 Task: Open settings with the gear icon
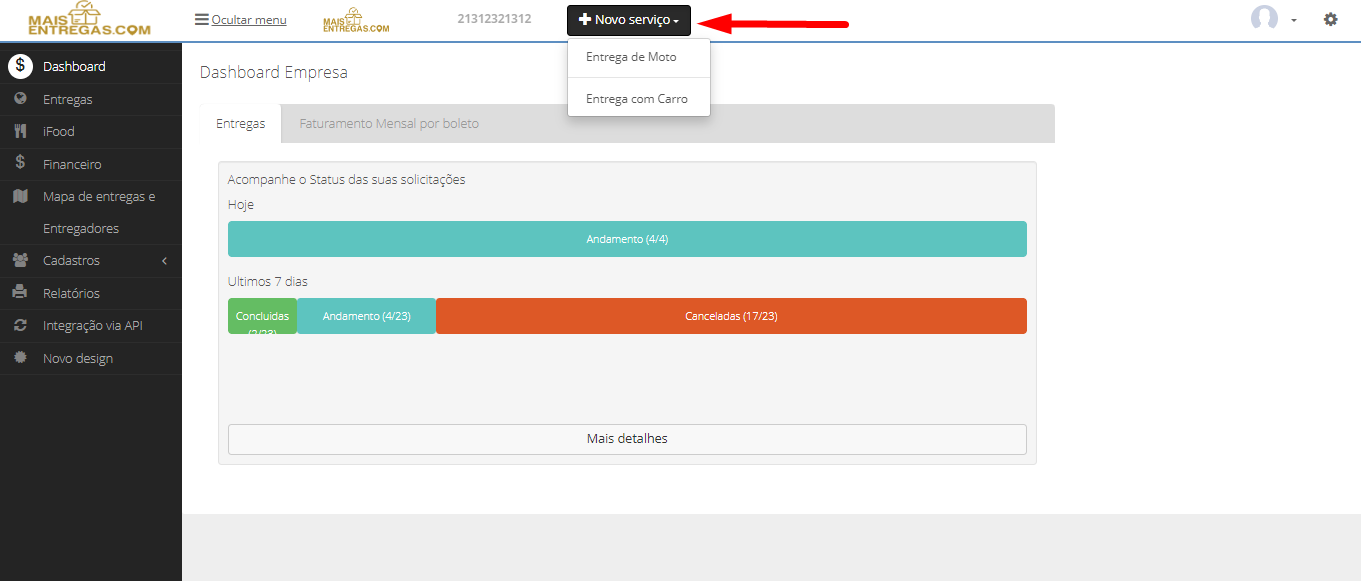pyautogui.click(x=1330, y=19)
